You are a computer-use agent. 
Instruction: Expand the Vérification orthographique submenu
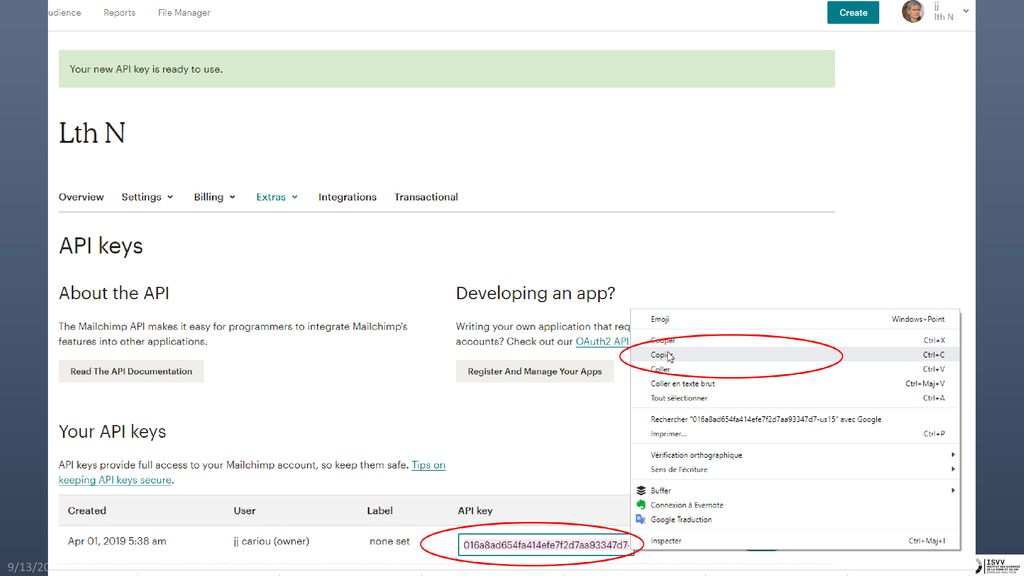(x=795, y=455)
